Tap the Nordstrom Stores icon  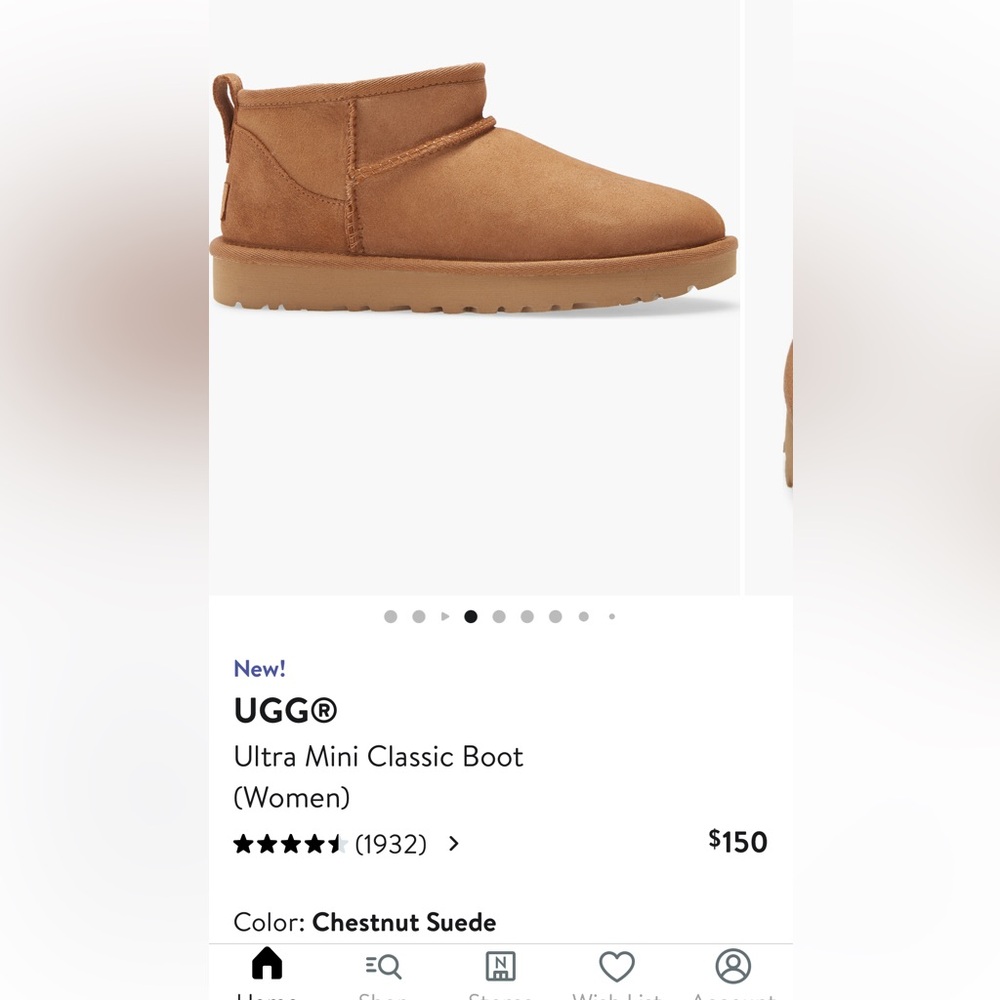point(499,966)
